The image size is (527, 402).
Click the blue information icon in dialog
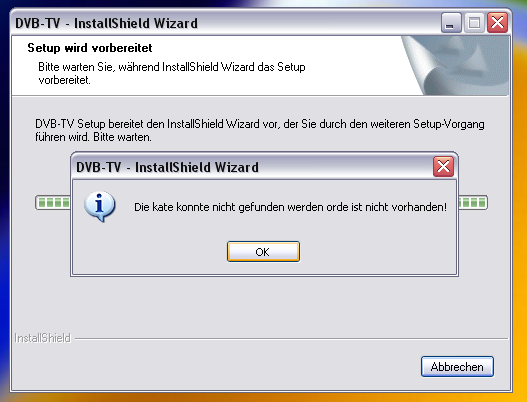(x=100, y=206)
